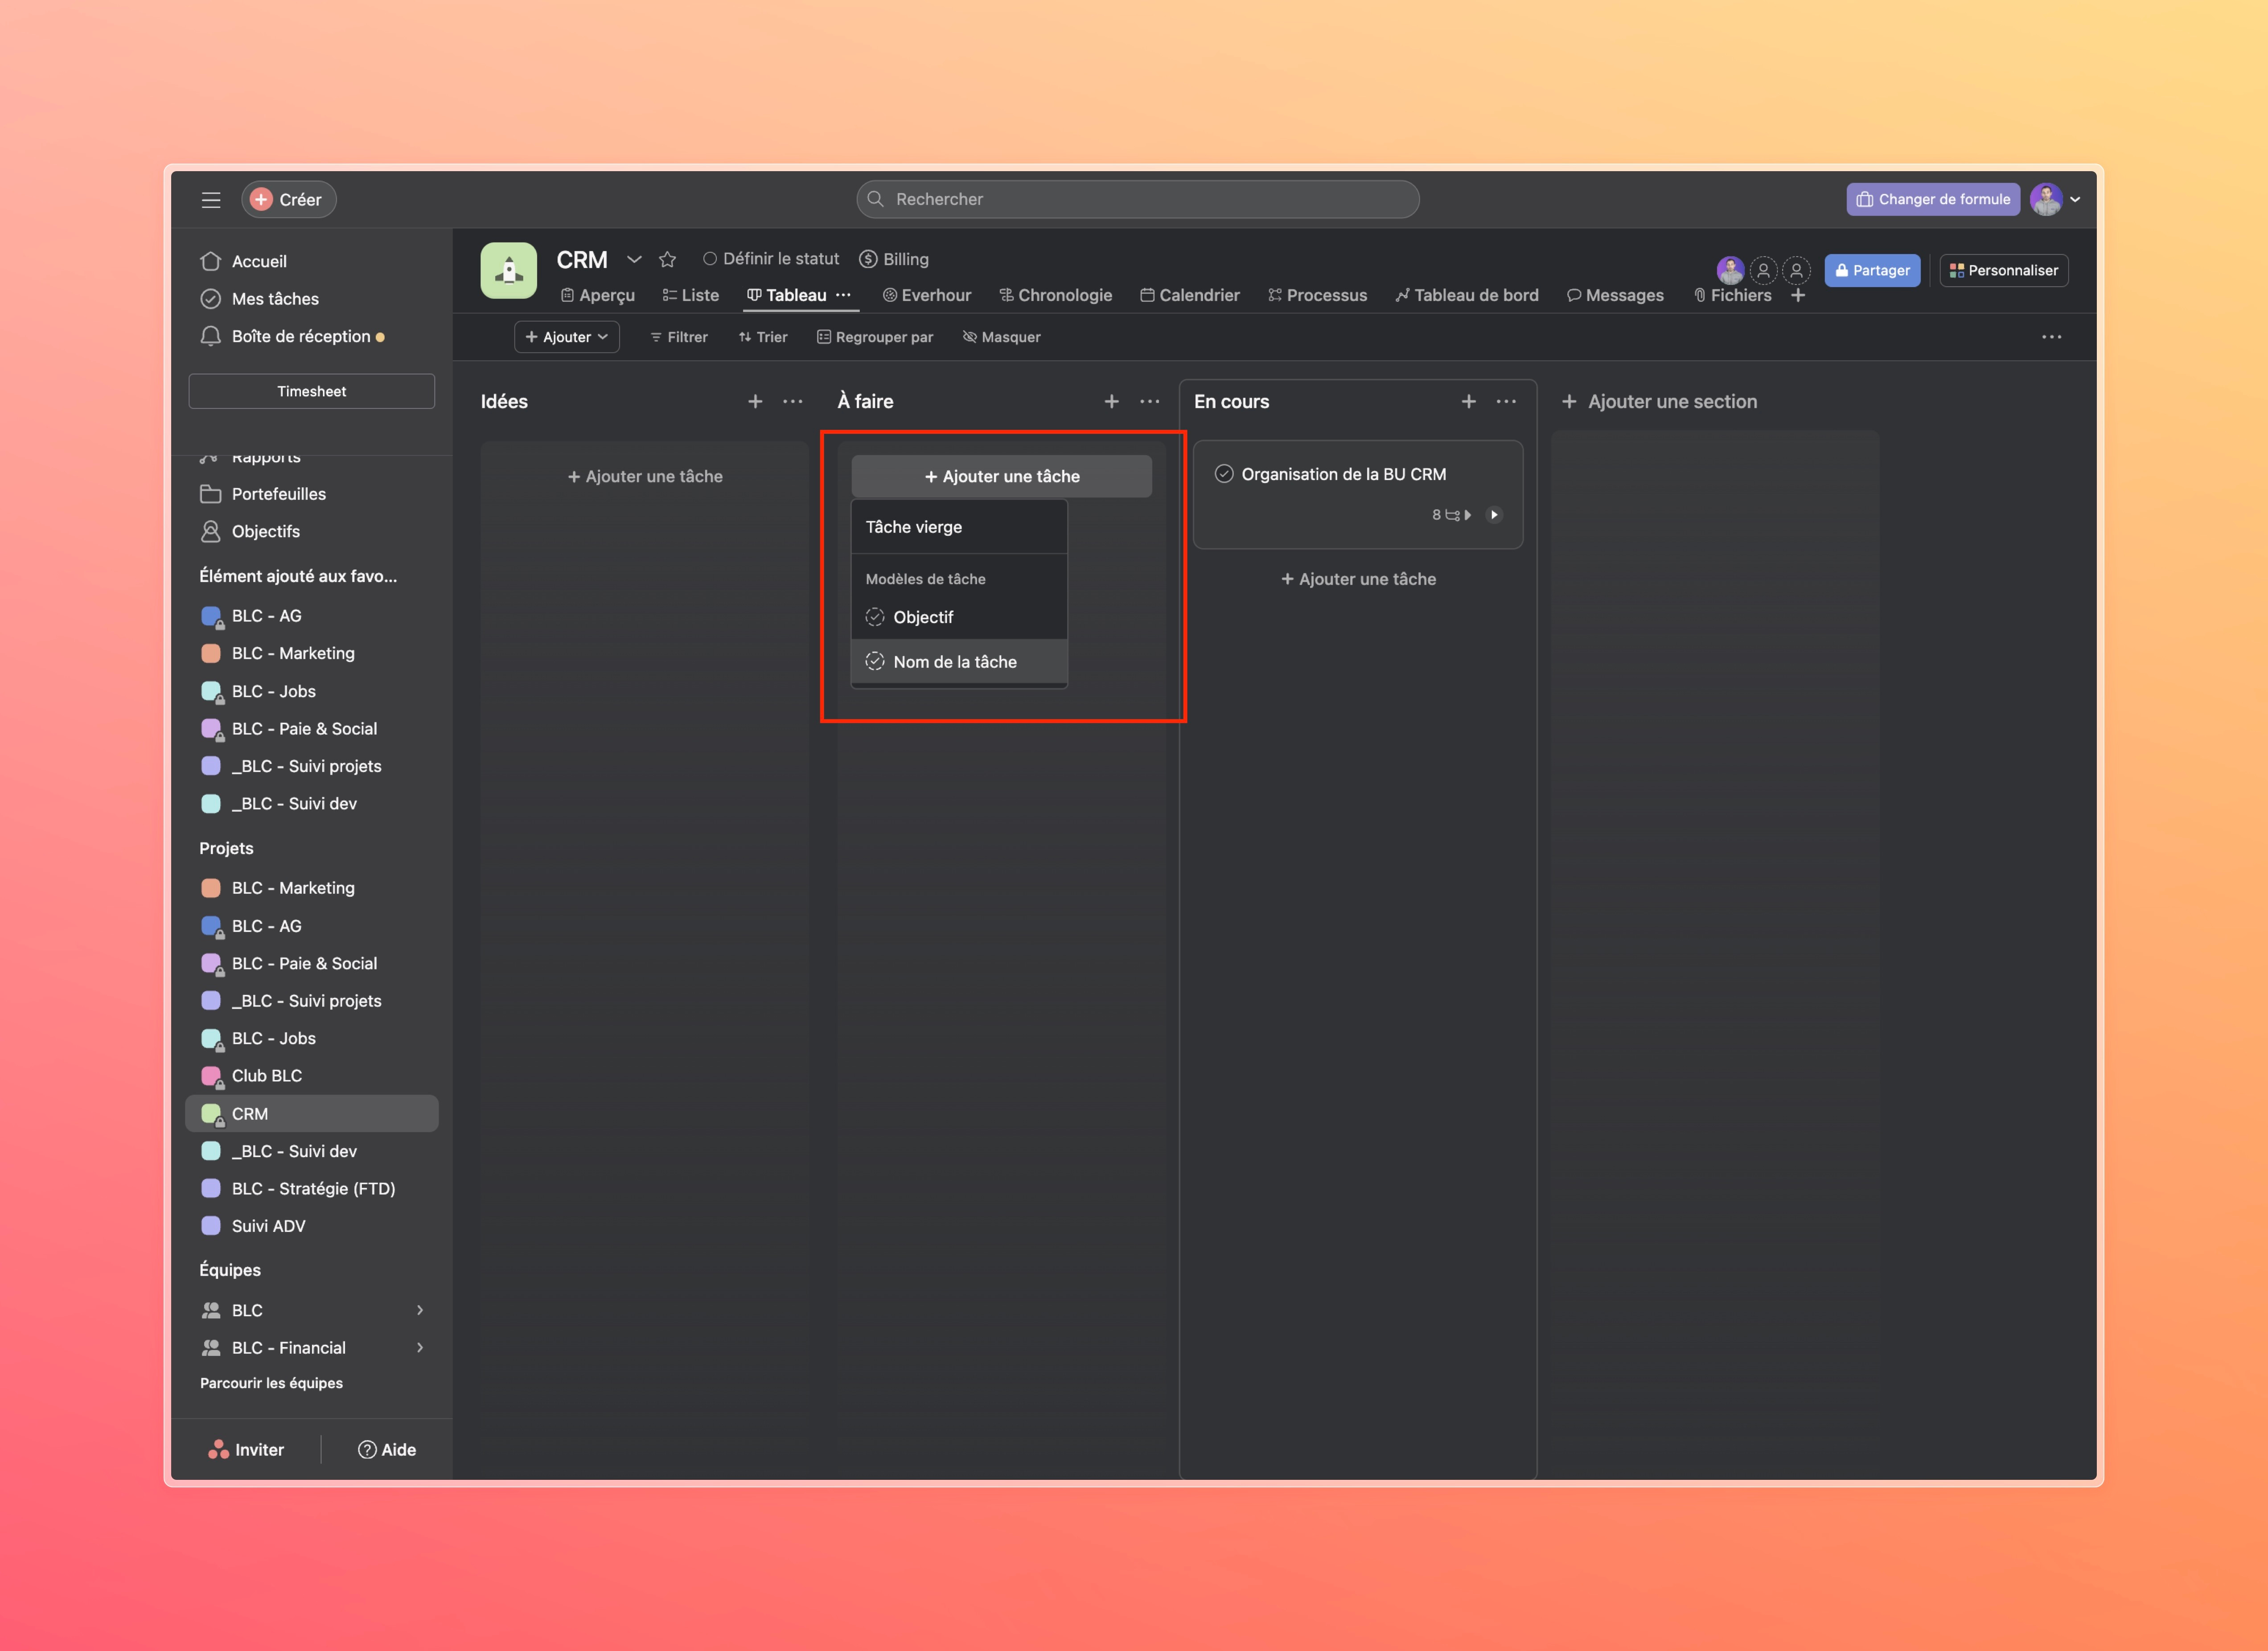Open the Tableau de bord tab
Viewport: 2268px width, 1651px height.
[1467, 295]
